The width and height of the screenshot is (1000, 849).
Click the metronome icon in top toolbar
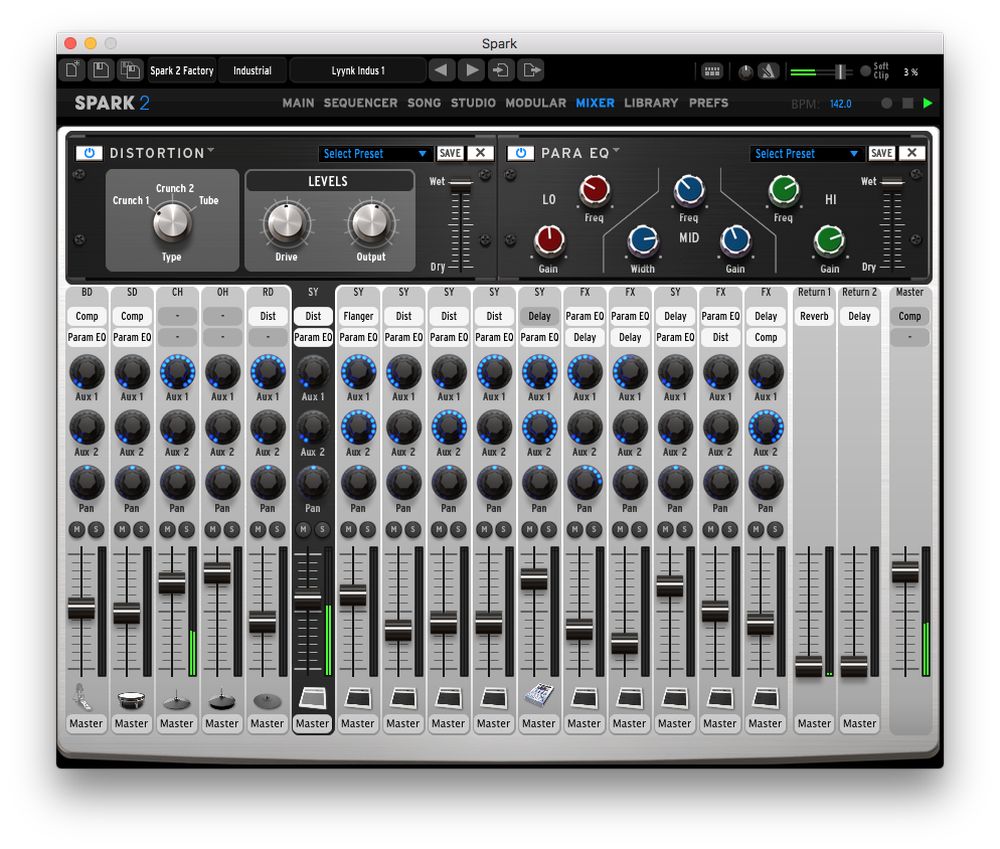(768, 71)
